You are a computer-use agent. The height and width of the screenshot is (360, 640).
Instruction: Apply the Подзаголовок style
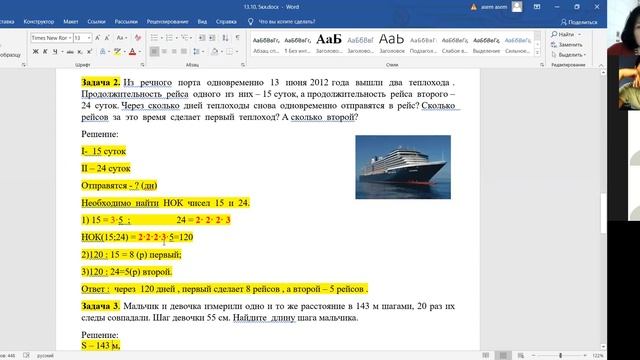(x=423, y=45)
